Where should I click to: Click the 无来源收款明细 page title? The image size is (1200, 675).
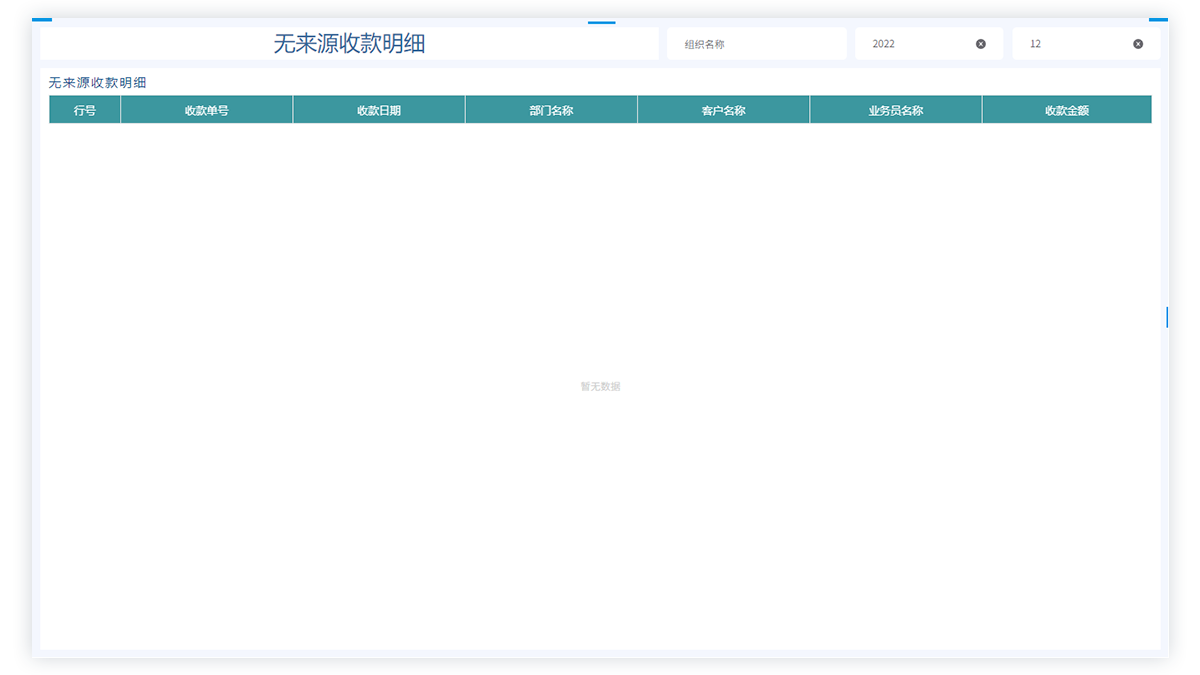(349, 44)
